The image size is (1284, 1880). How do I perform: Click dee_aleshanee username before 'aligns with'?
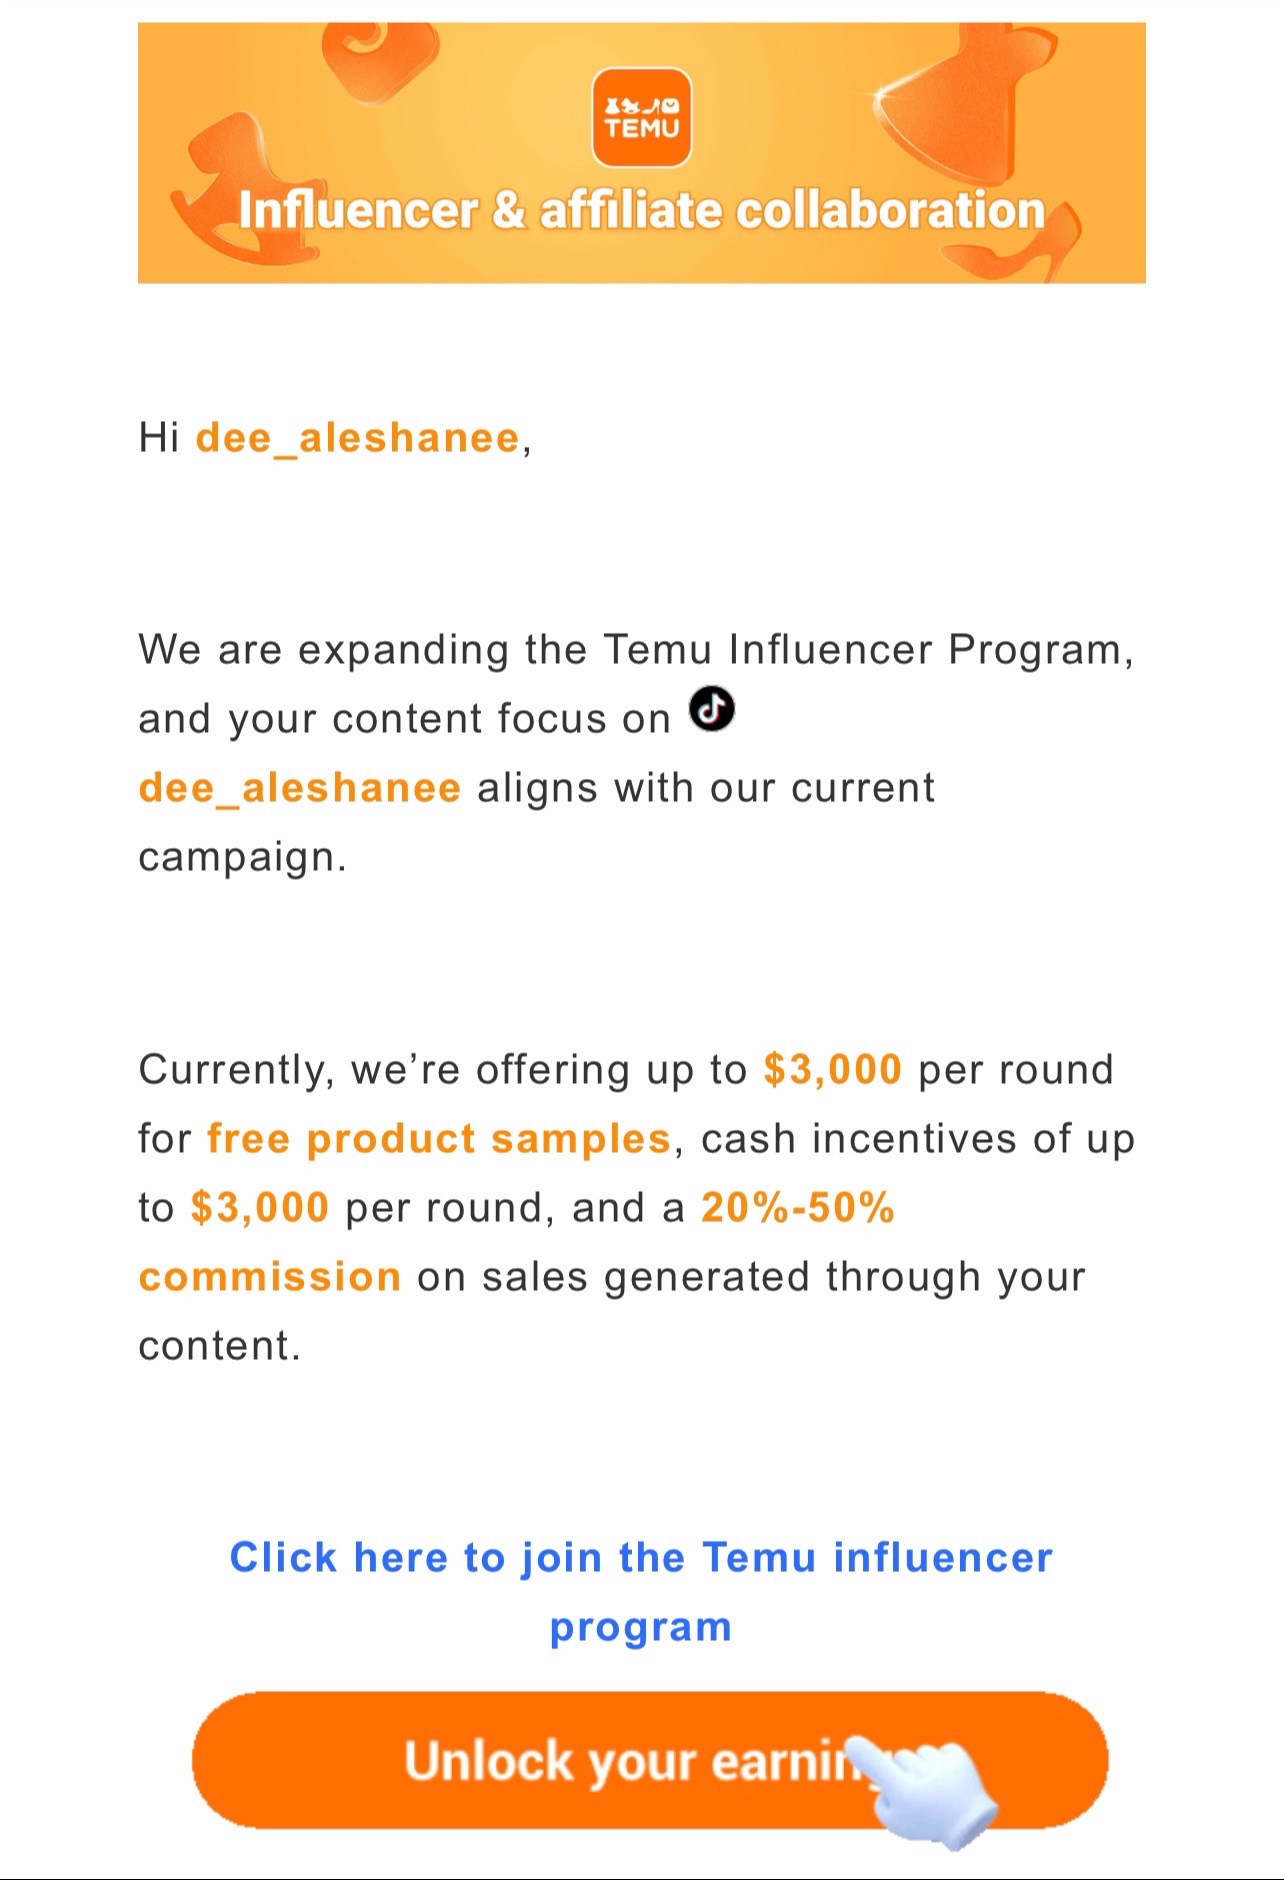(x=300, y=788)
